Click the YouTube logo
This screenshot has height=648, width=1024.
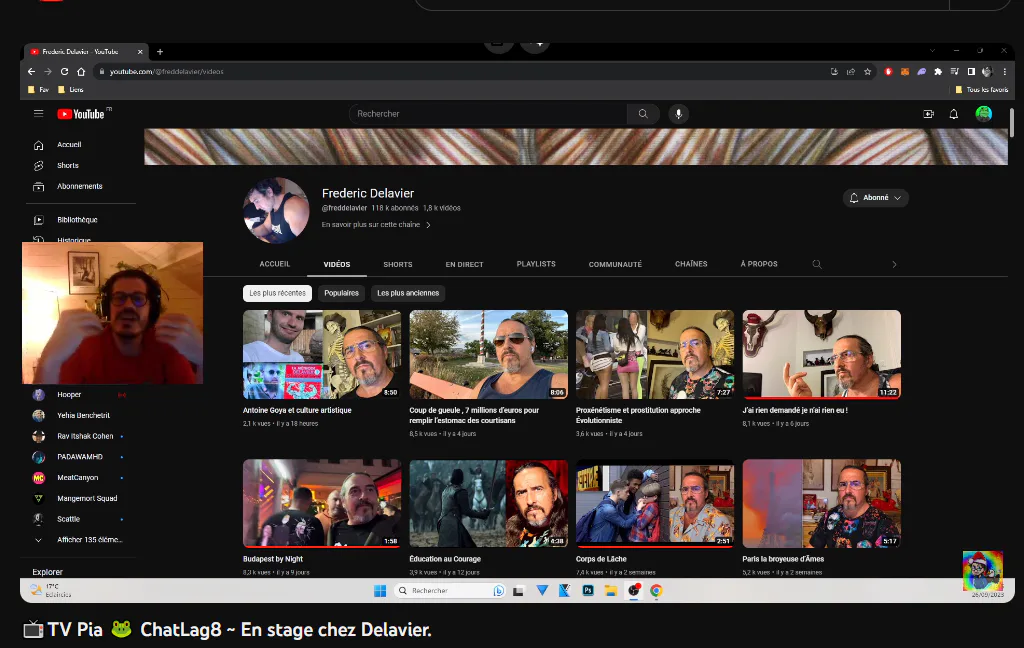point(81,114)
